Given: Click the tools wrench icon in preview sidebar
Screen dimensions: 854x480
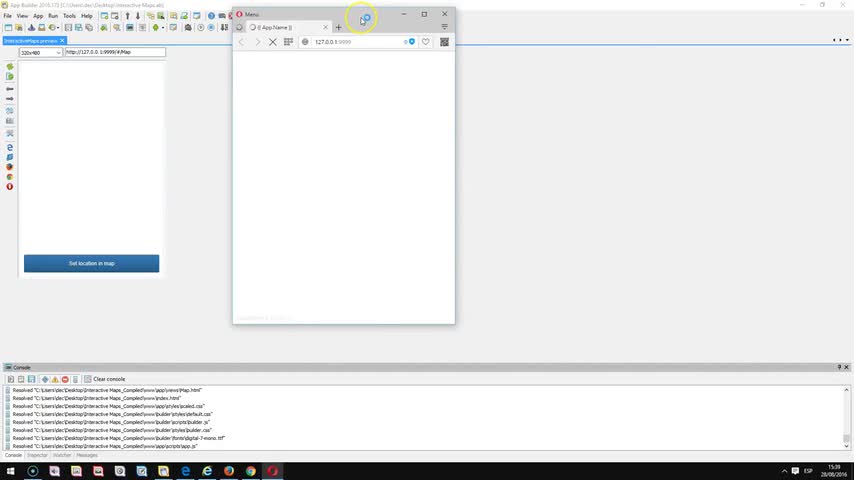Looking at the screenshot, I should coord(10,133).
